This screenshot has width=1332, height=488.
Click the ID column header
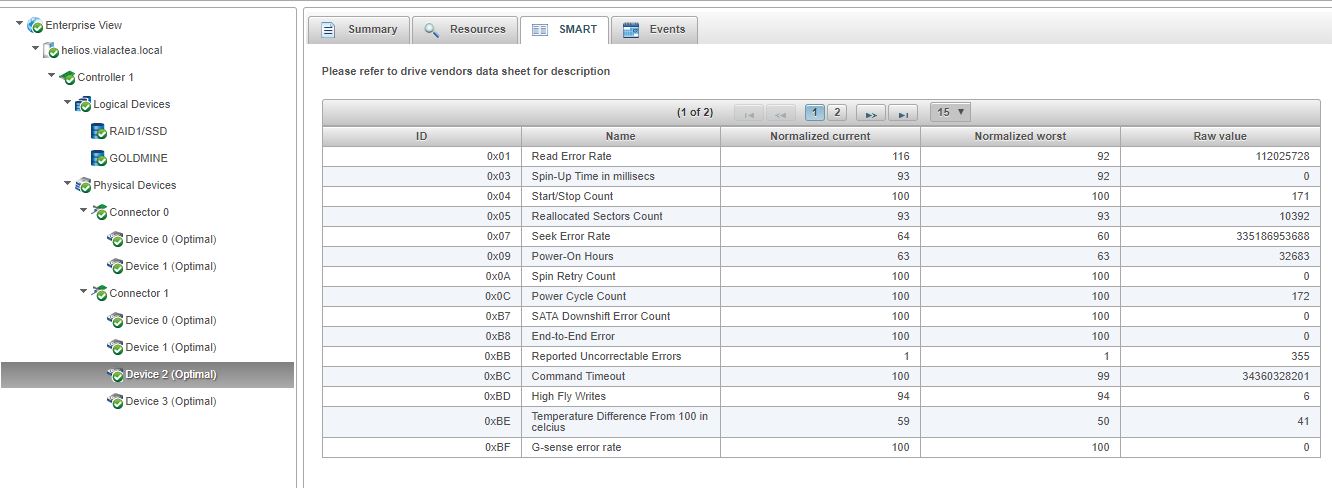(x=422, y=136)
